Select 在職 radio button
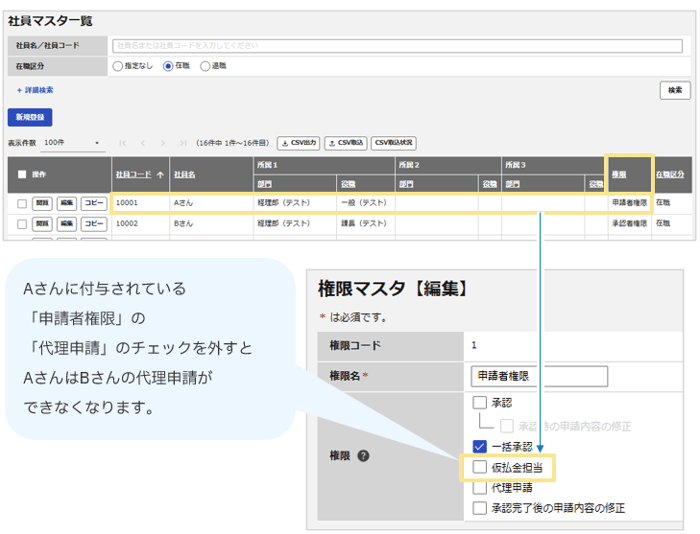The image size is (700, 534). tap(168, 66)
